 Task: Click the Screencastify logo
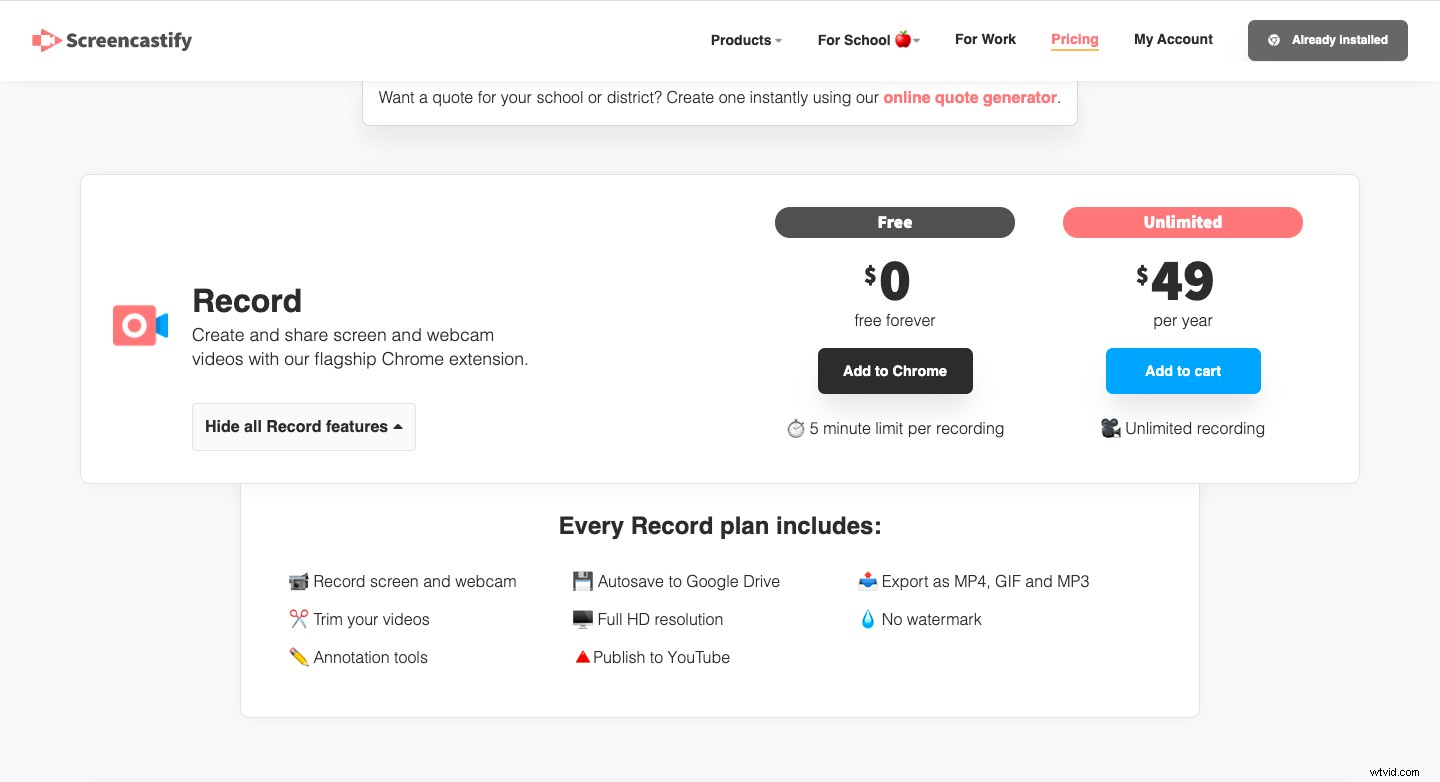click(111, 40)
